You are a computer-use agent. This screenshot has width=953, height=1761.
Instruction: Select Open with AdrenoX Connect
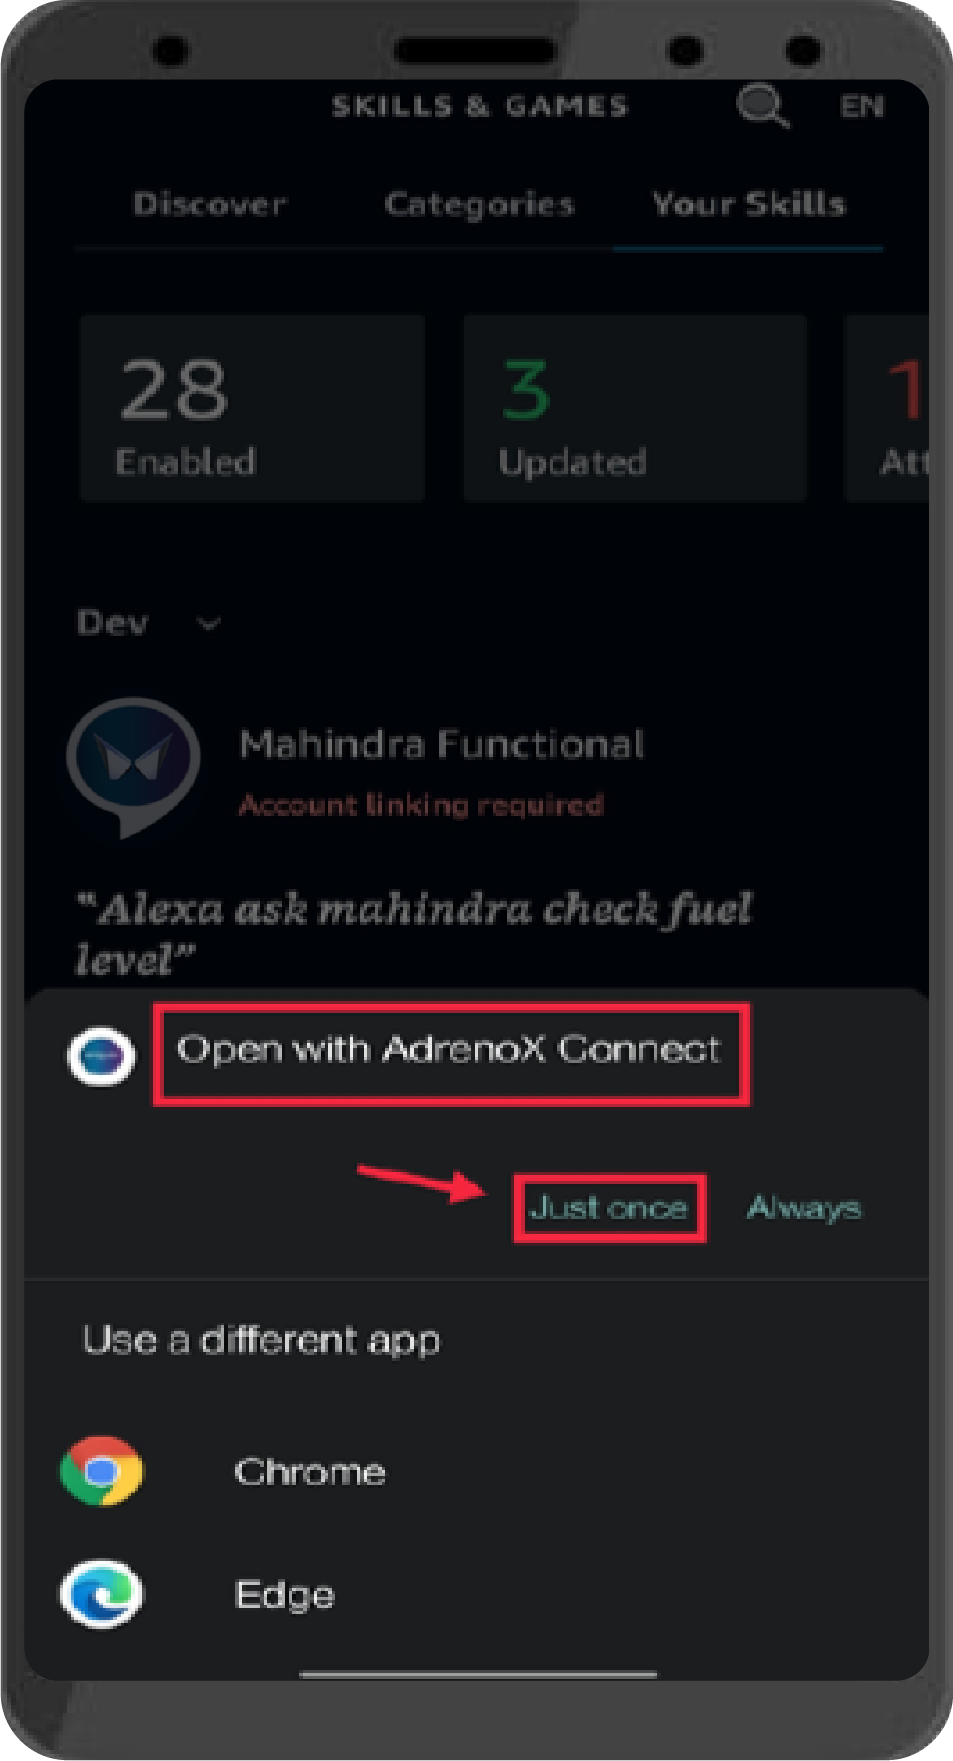[449, 1050]
